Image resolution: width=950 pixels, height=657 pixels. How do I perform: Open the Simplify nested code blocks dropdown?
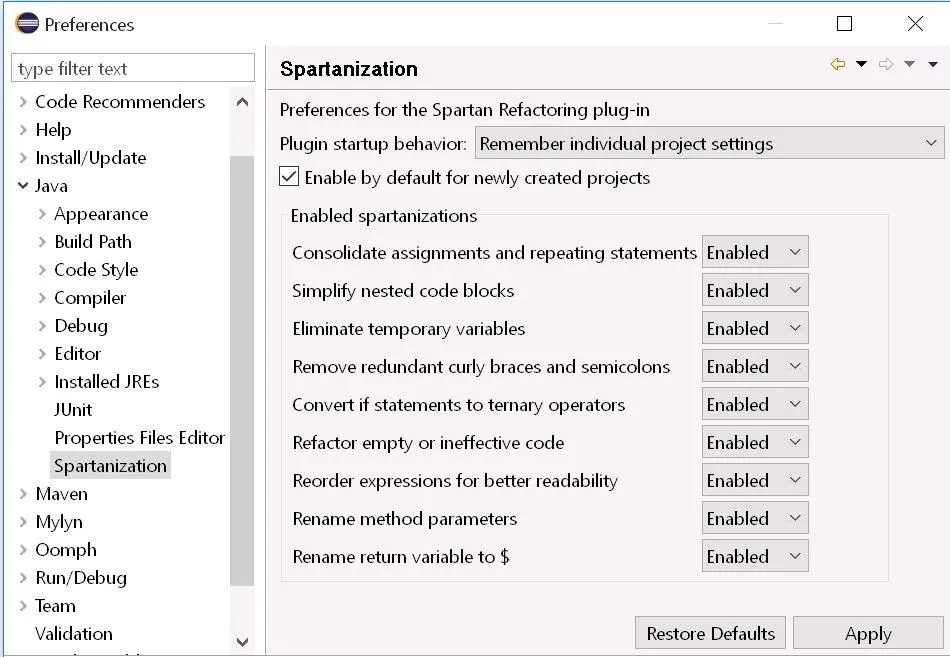755,290
